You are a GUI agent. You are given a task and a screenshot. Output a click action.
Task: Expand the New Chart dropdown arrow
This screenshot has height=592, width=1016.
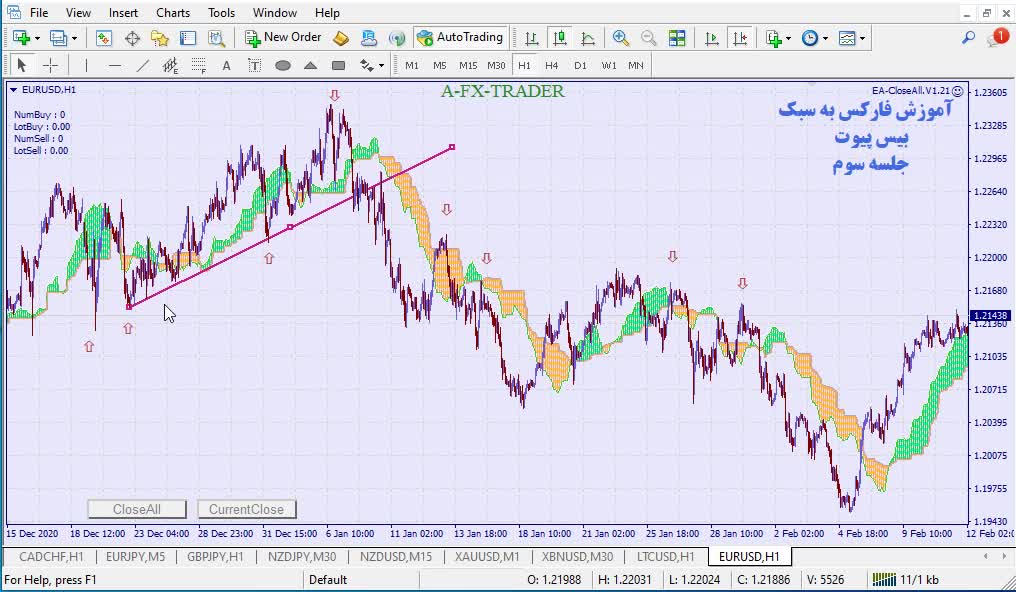38,38
